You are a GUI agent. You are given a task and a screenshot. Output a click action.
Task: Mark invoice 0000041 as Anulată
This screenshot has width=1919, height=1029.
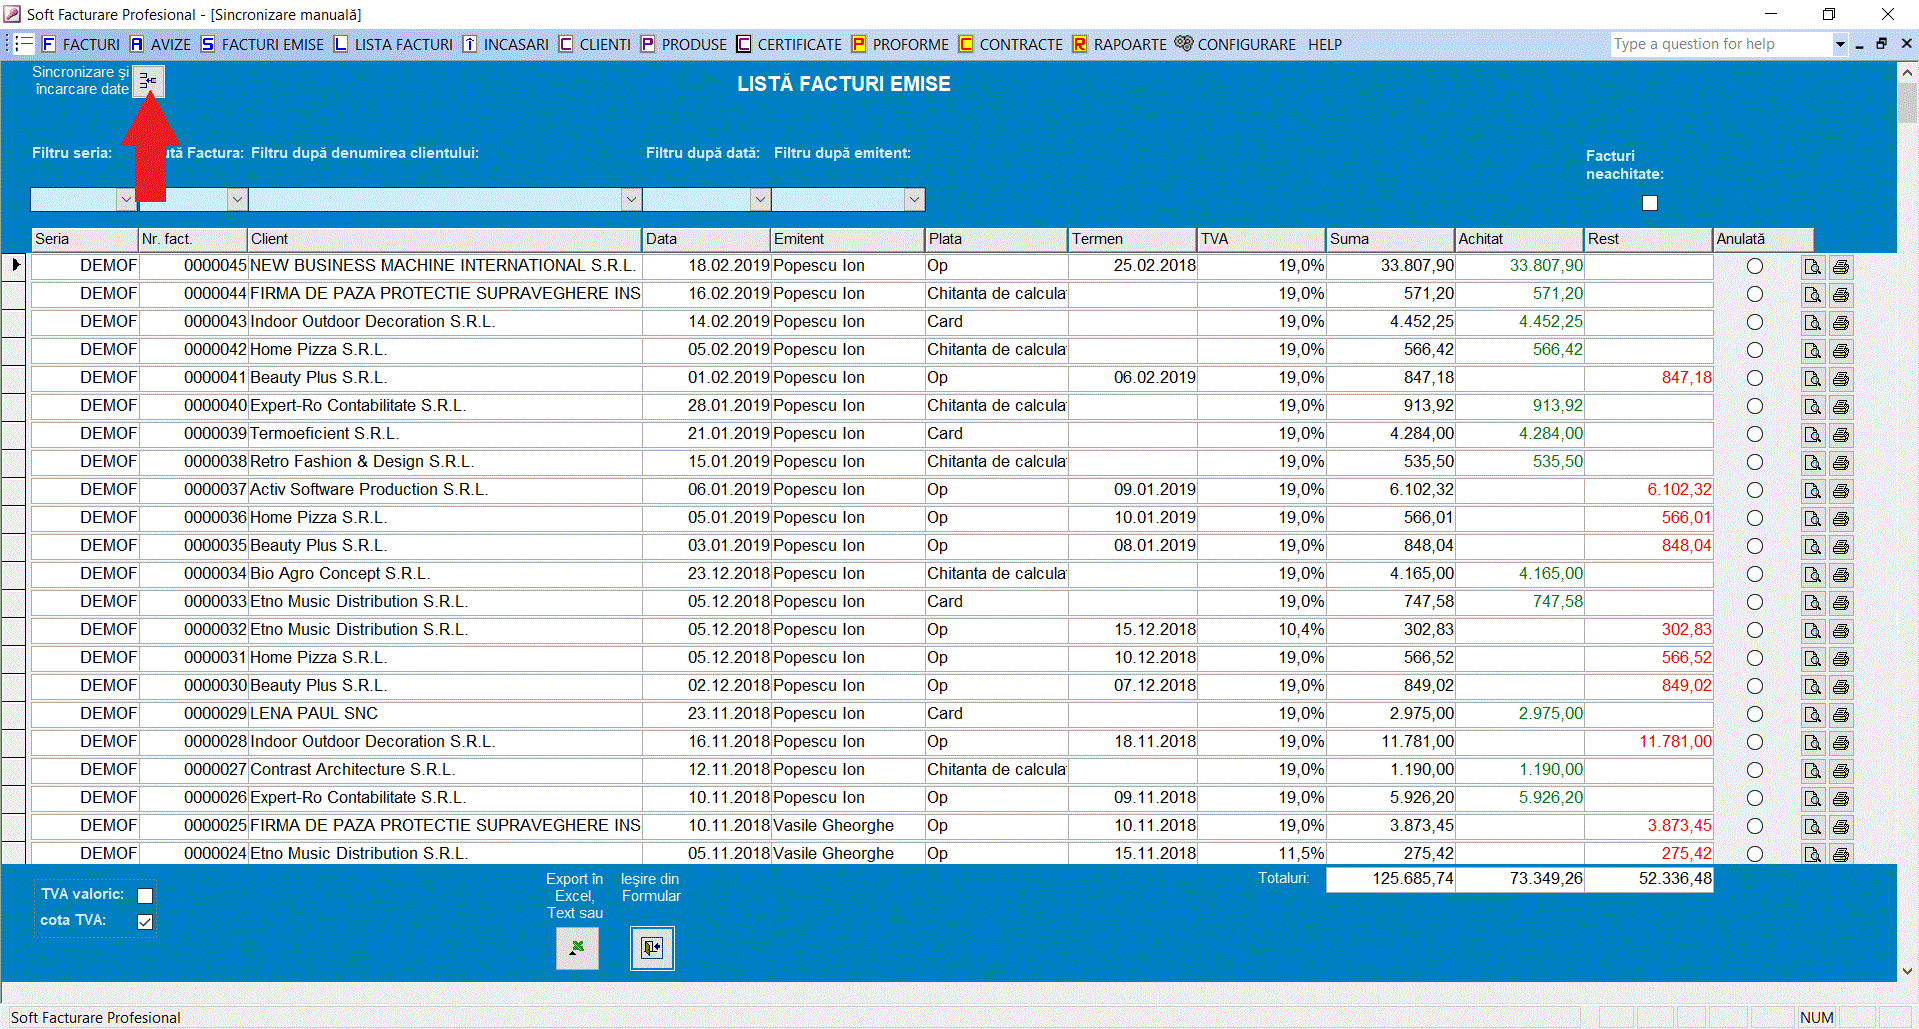1755,378
